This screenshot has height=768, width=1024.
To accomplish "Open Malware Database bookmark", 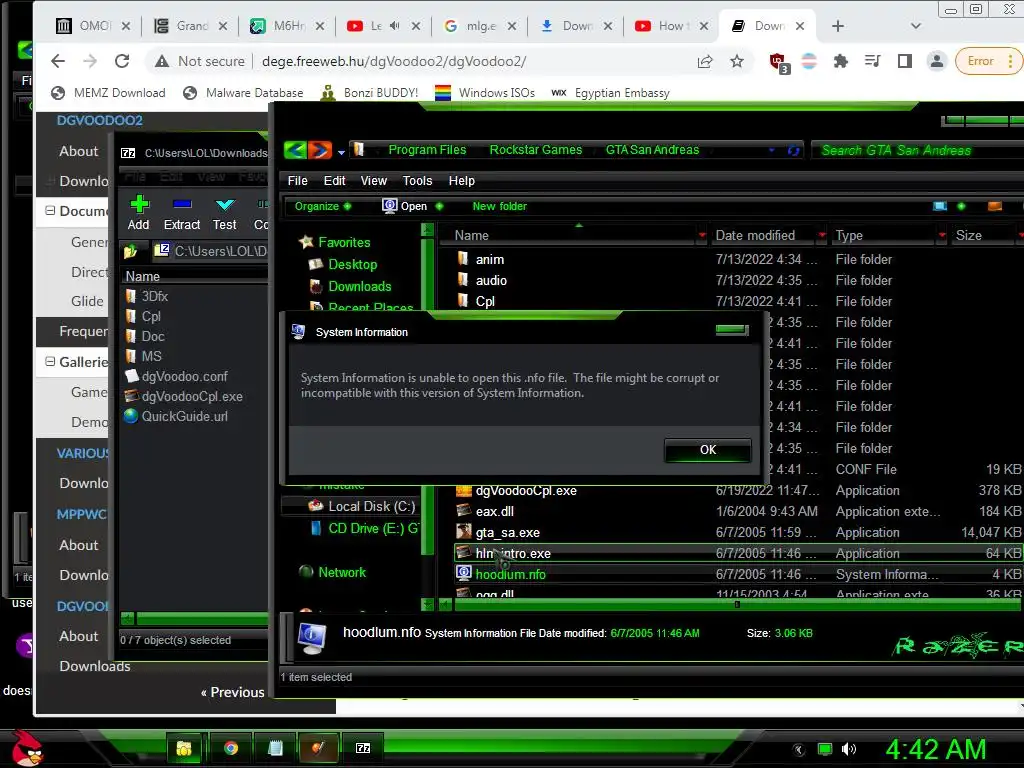I will coord(243,93).
